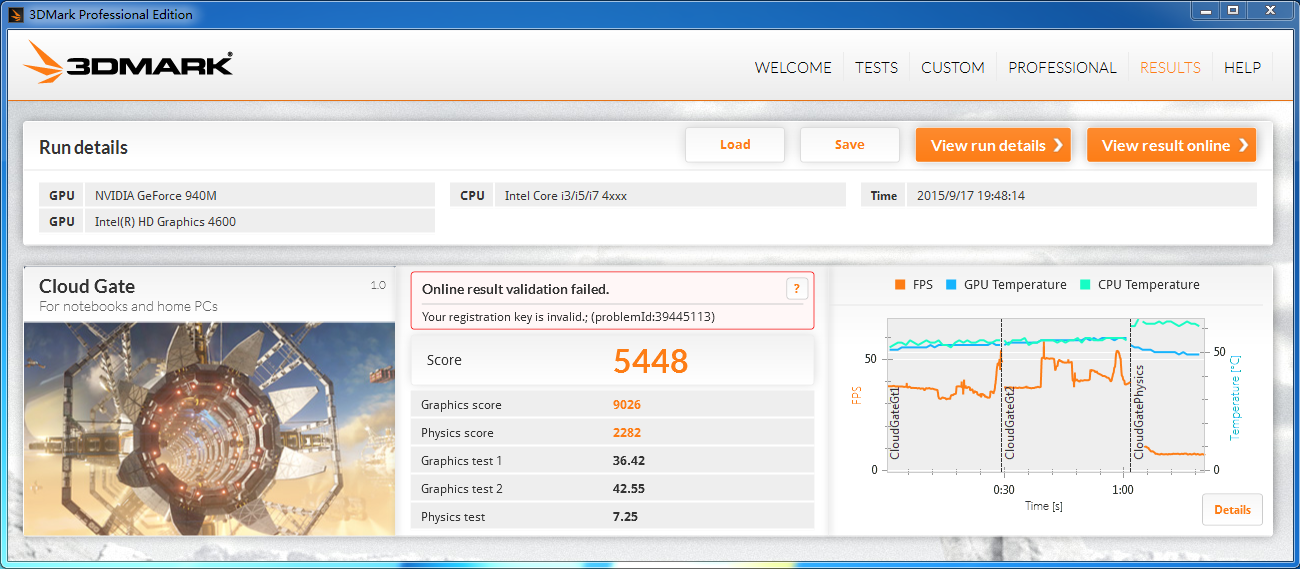Click the overall score 5448
Screen dimensions: 1300x569
coord(651,361)
